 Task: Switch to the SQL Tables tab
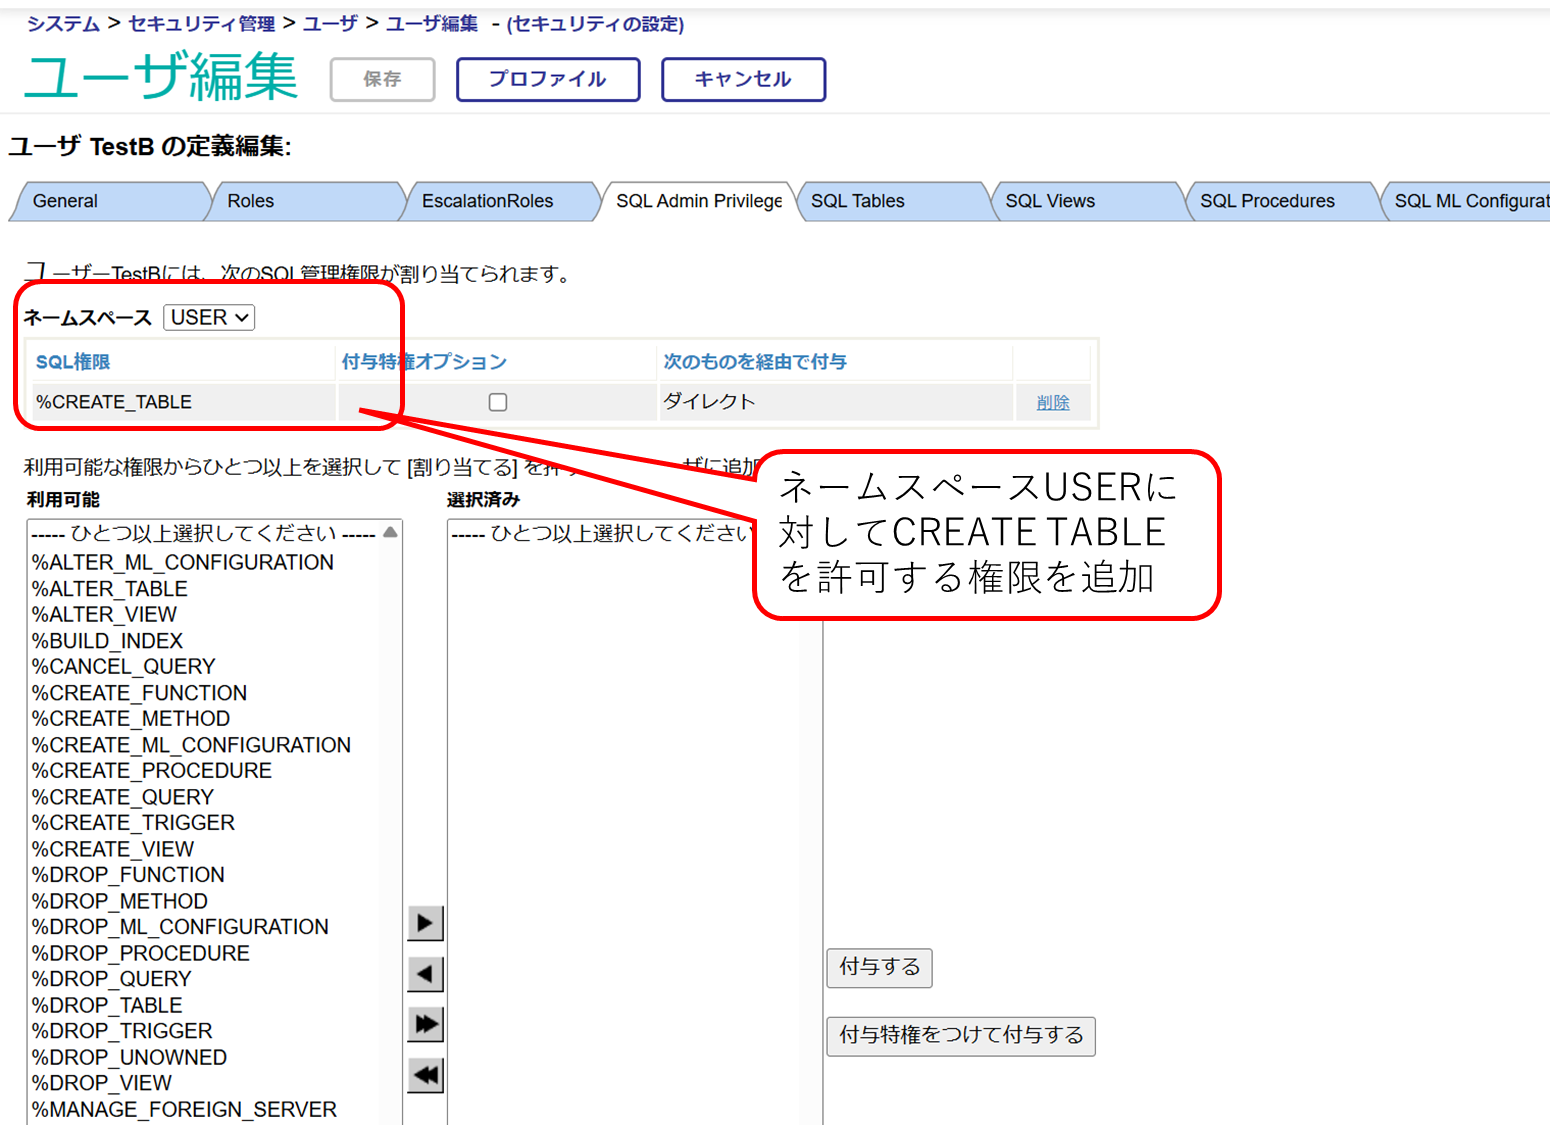(857, 201)
